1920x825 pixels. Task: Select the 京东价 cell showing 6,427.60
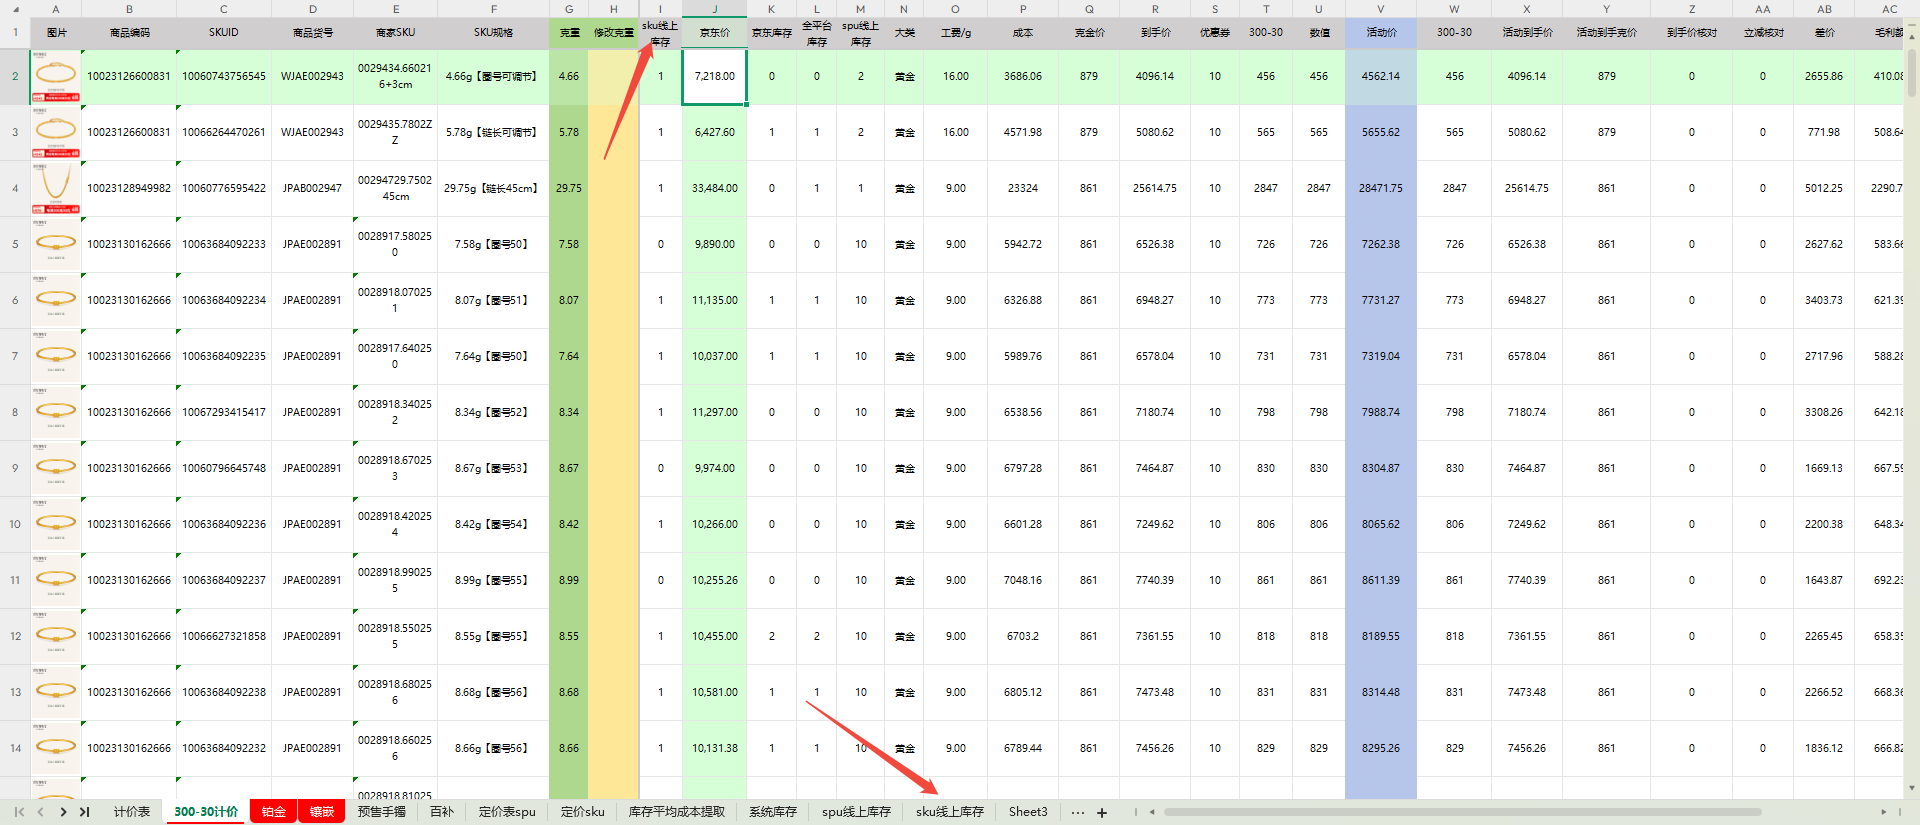(x=714, y=132)
